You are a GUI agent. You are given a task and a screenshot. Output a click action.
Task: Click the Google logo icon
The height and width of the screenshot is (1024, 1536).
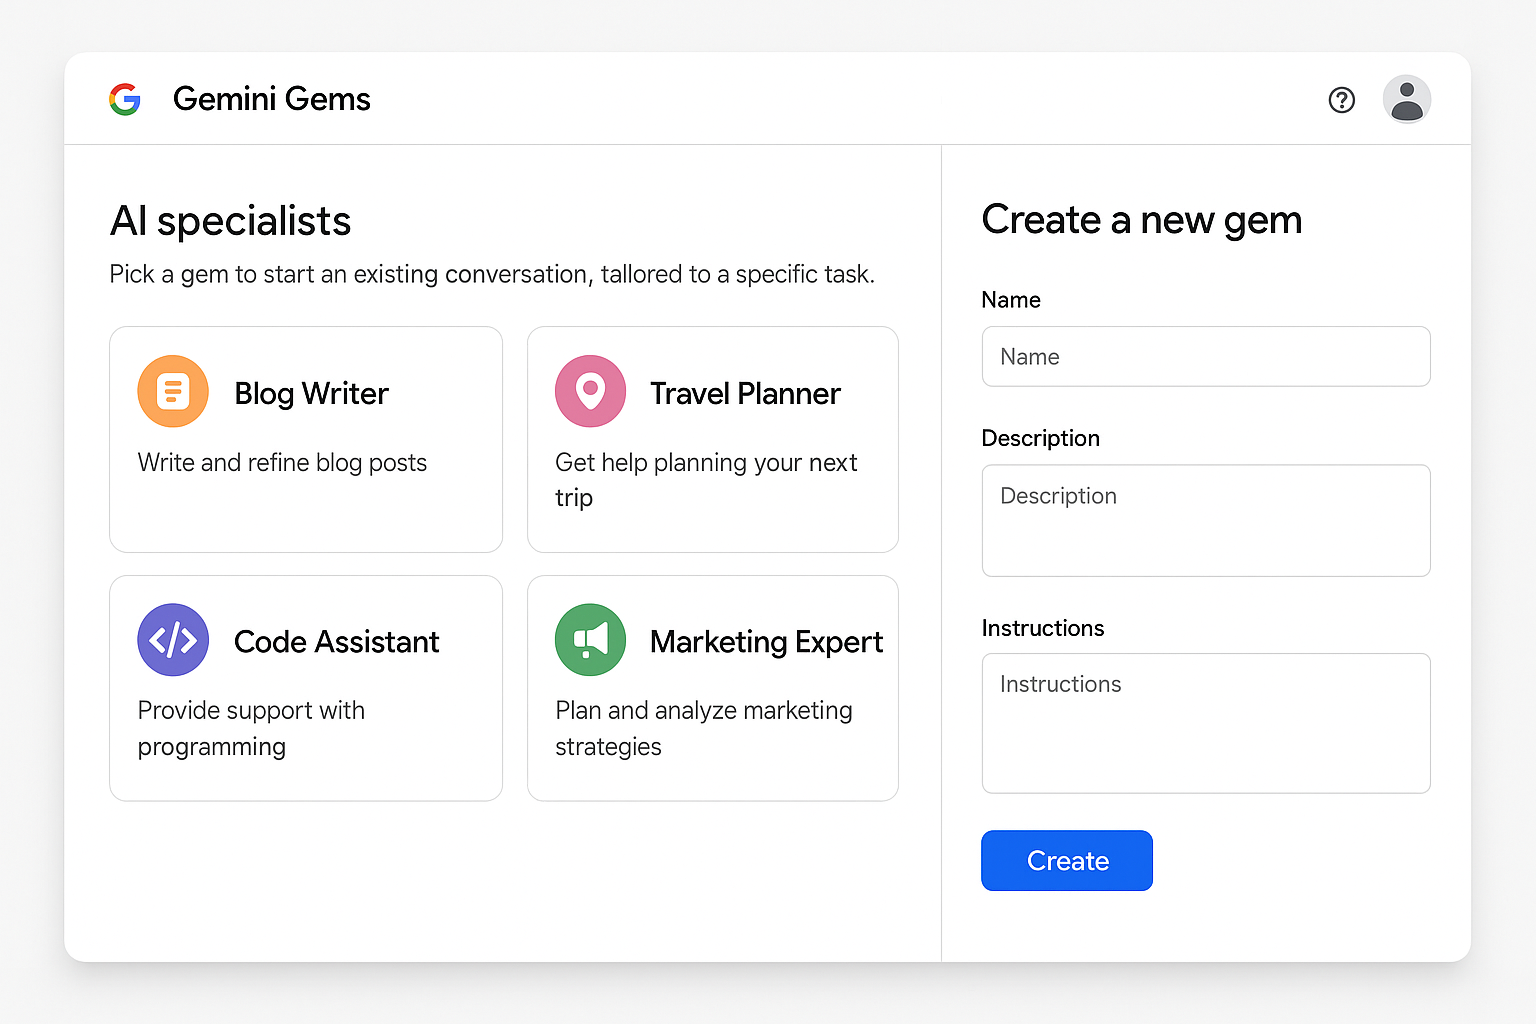125,99
